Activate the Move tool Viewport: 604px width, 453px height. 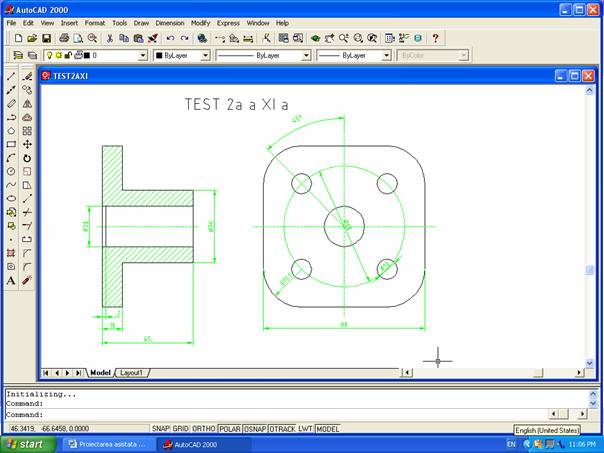pyautogui.click(x=27, y=144)
